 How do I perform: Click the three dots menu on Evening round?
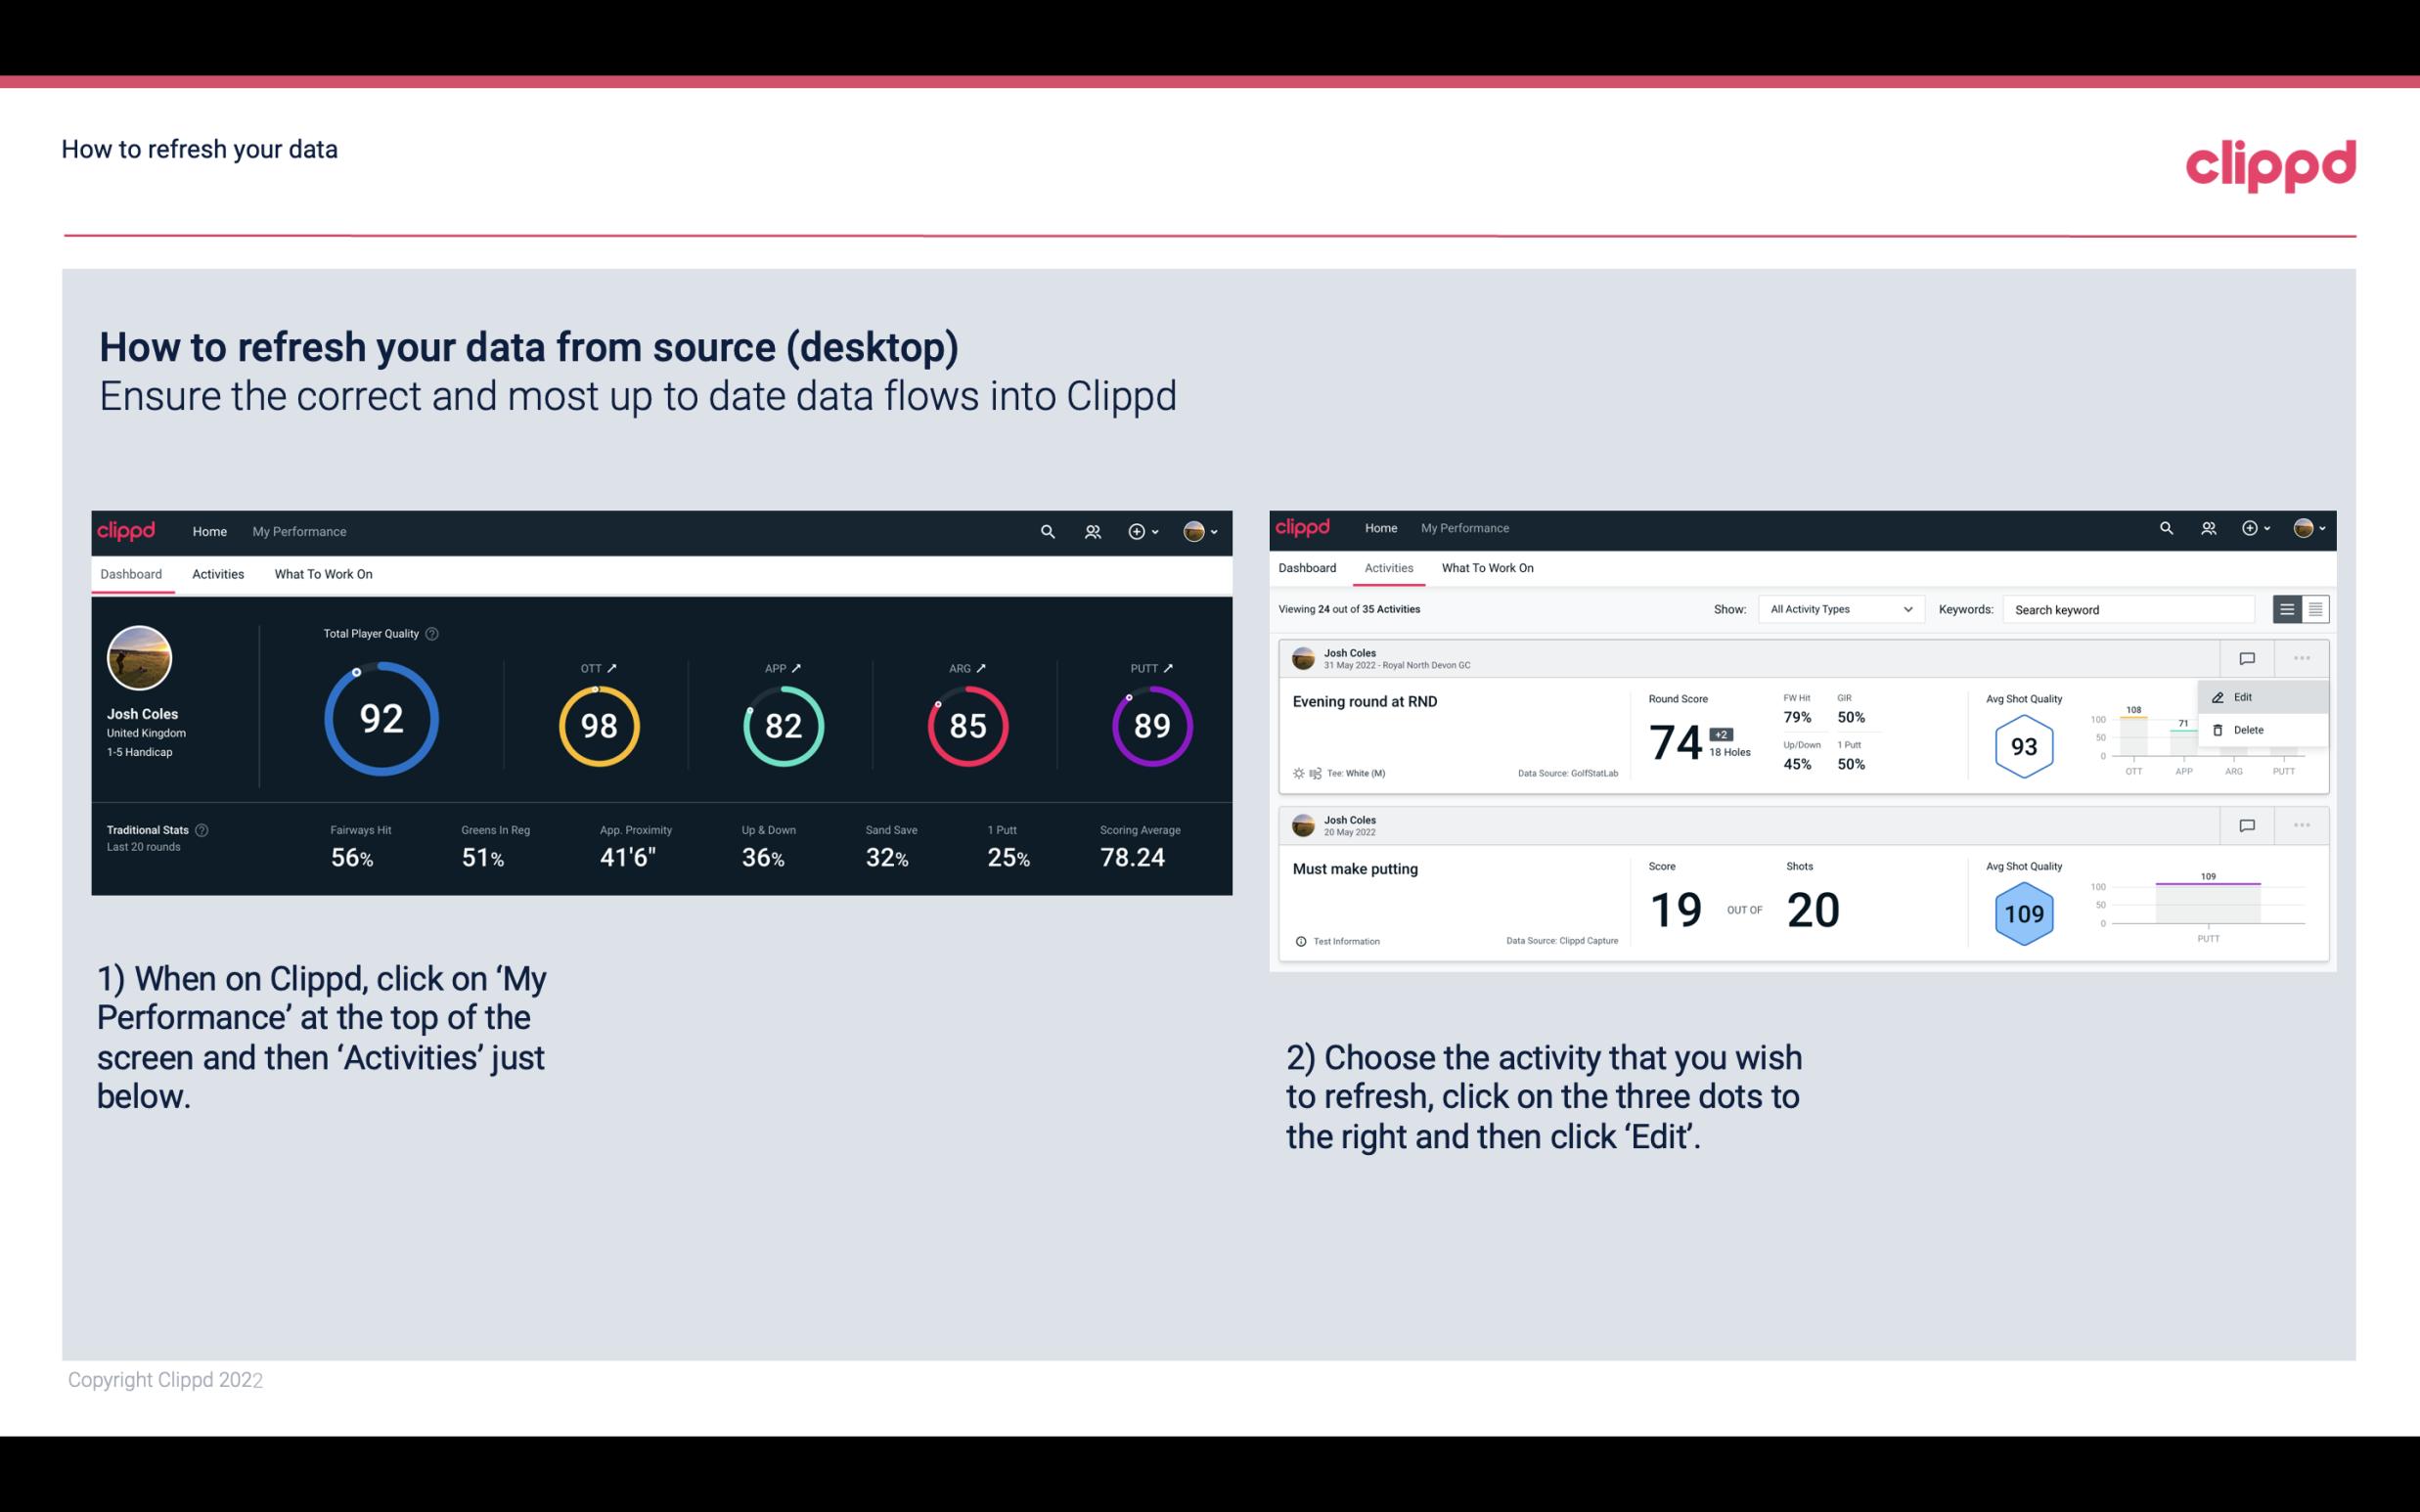pyautogui.click(x=2302, y=658)
